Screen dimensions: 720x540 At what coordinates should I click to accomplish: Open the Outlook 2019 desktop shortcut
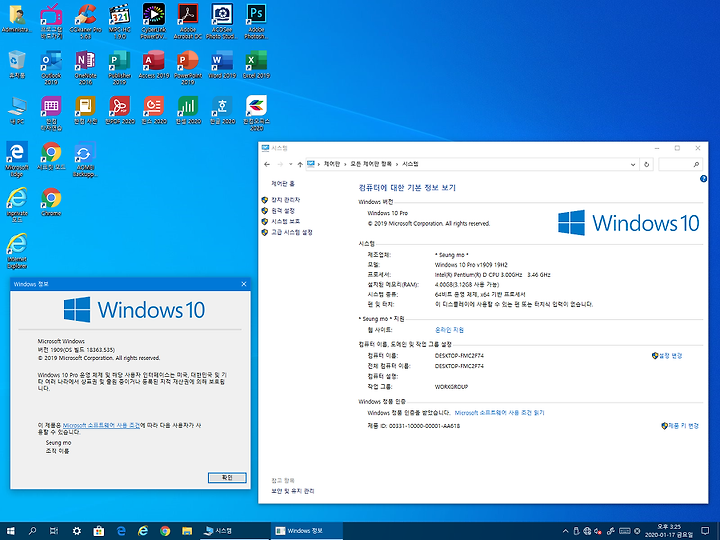coord(51,67)
